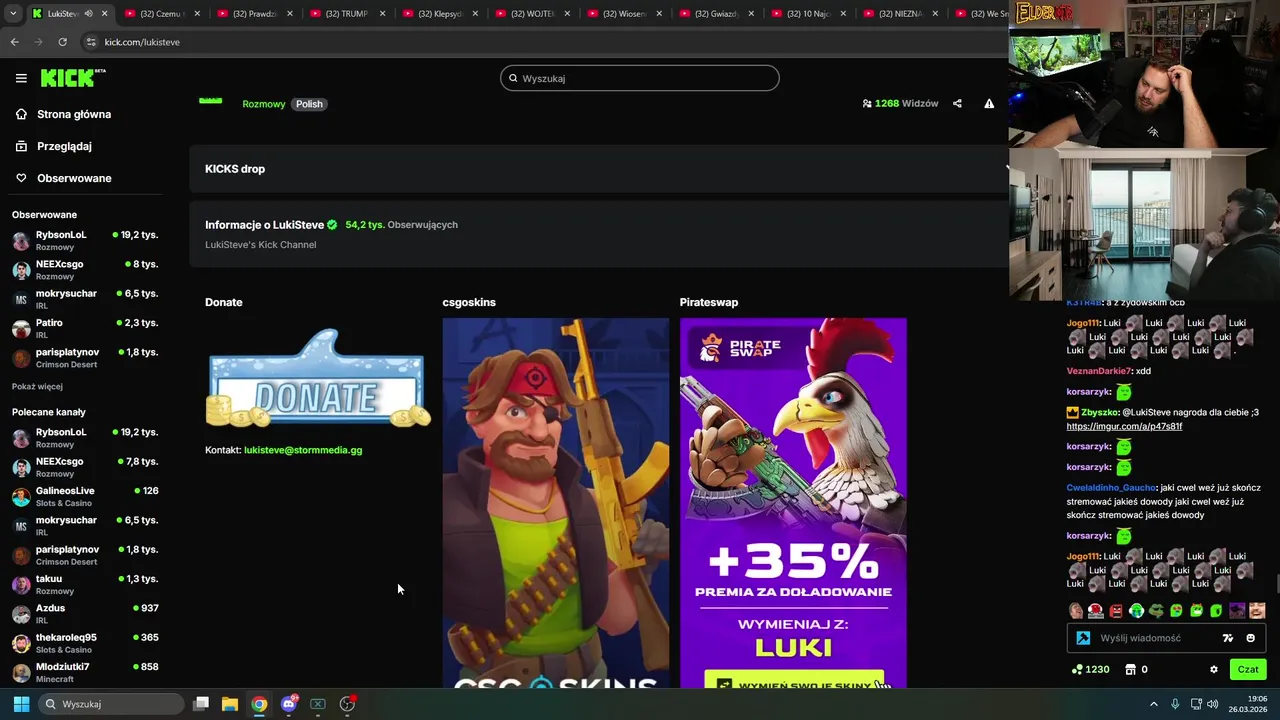The width and height of the screenshot is (1280, 720).
Task: Open Obserwowane in sidebar menu
Action: [74, 178]
